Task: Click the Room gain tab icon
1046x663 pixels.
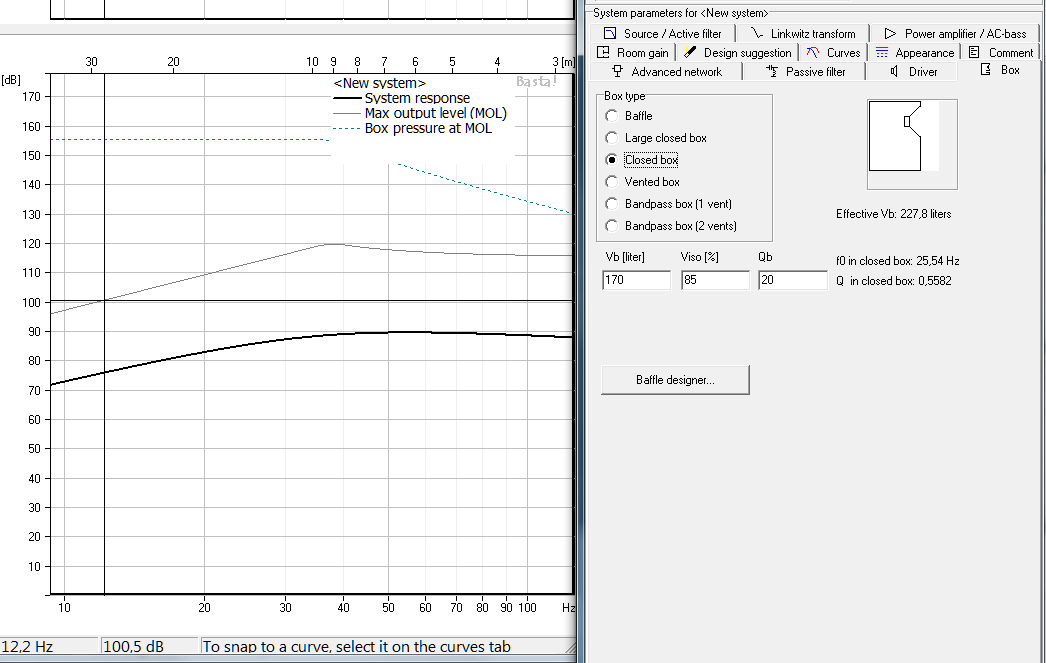Action: point(603,52)
